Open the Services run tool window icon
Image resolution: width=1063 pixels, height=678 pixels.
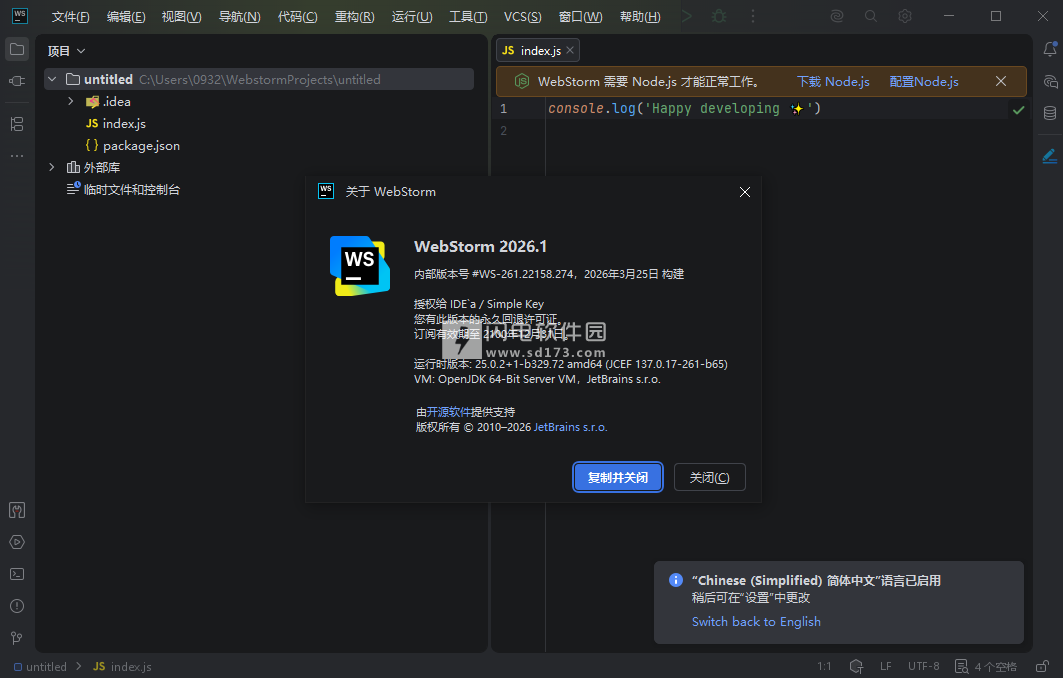16,542
